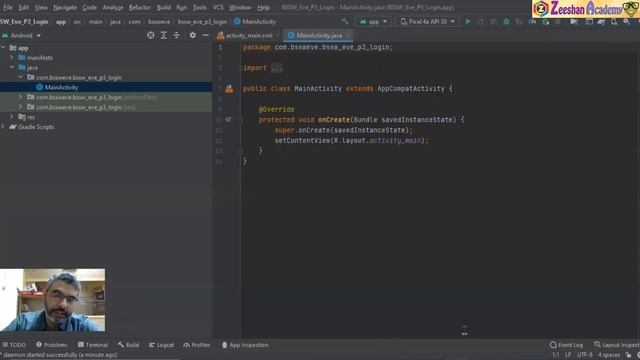Click the 'bssweve' breadcrumb segment
The width and height of the screenshot is (640, 360).
tap(159, 22)
